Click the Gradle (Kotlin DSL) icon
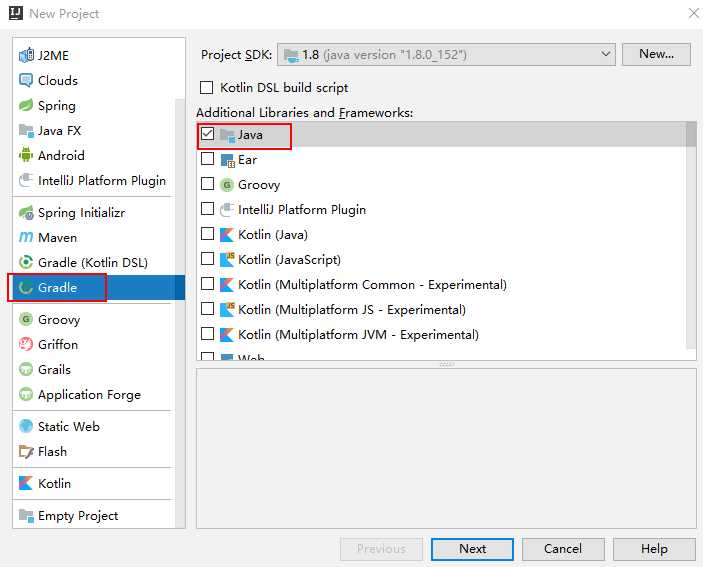The height and width of the screenshot is (567, 703). click(26, 262)
